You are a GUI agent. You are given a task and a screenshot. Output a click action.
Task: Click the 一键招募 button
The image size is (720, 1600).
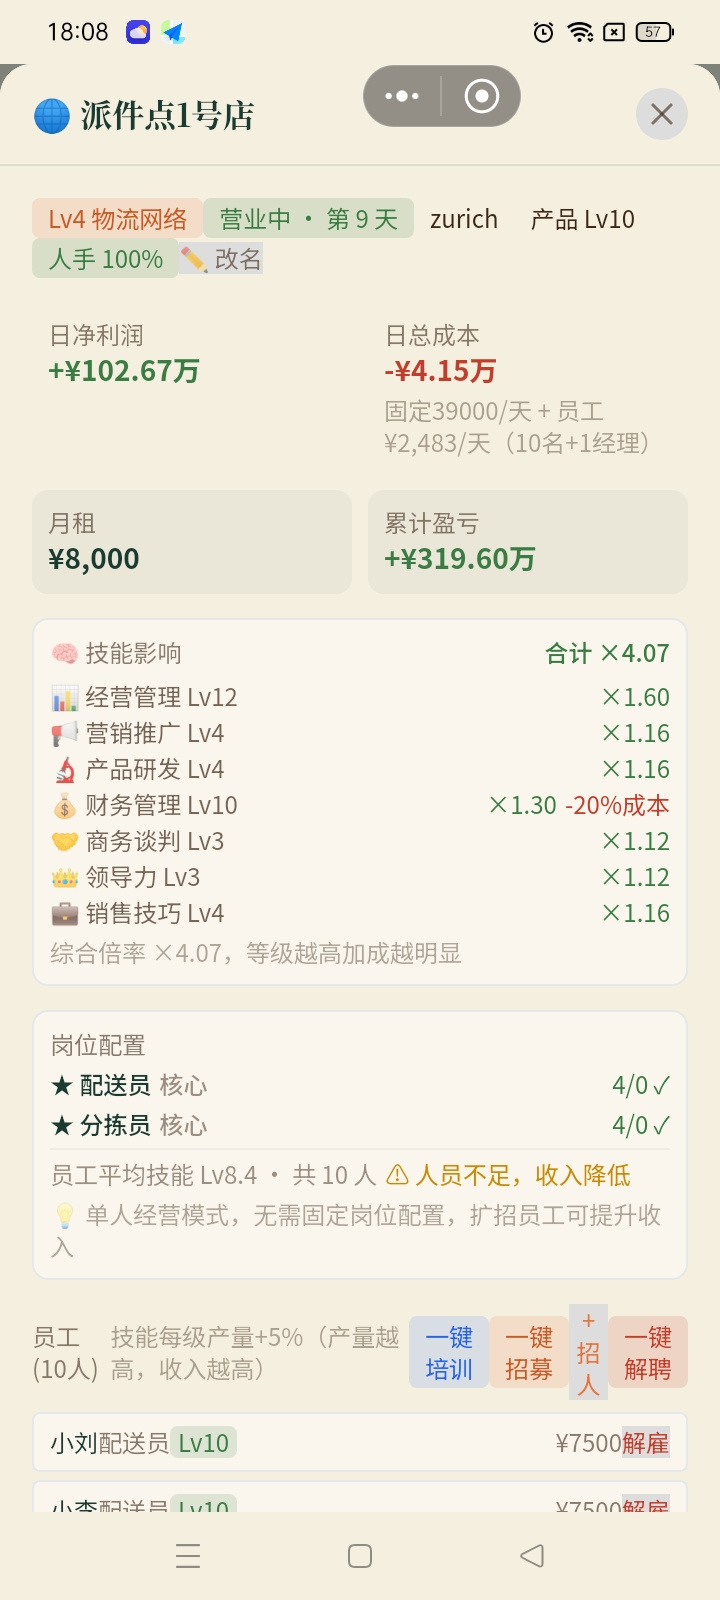tap(529, 1352)
